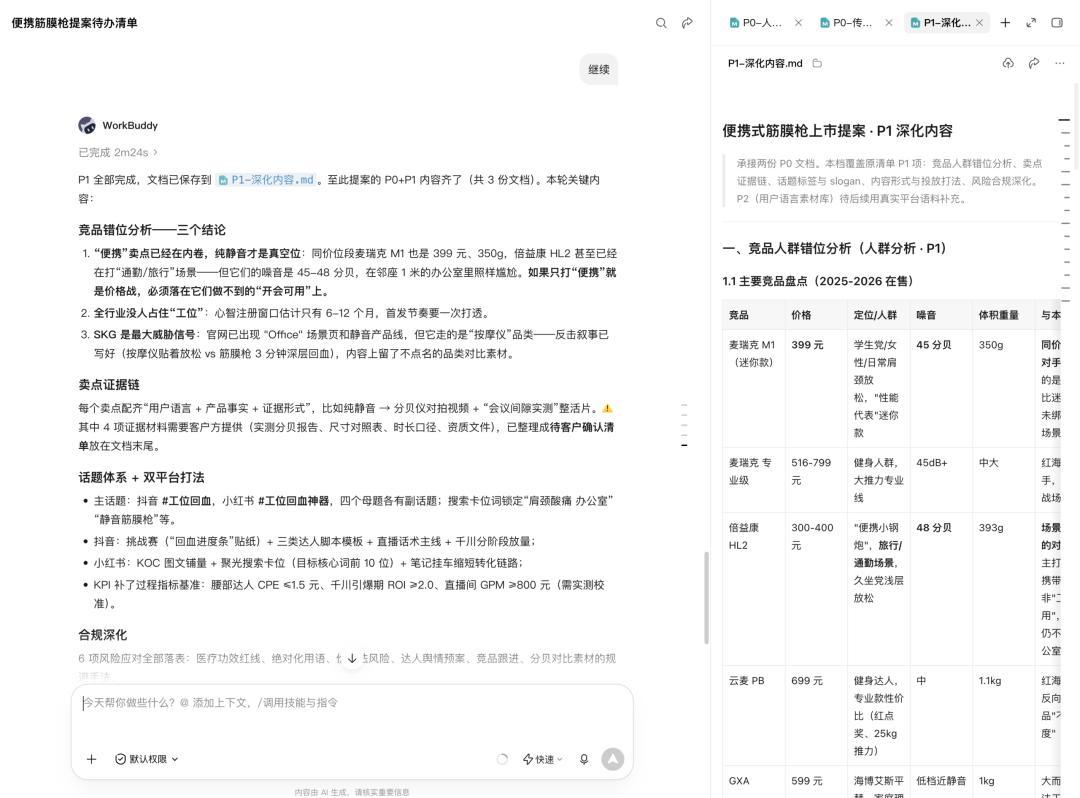Close the first P0-人... tab

click(798, 23)
